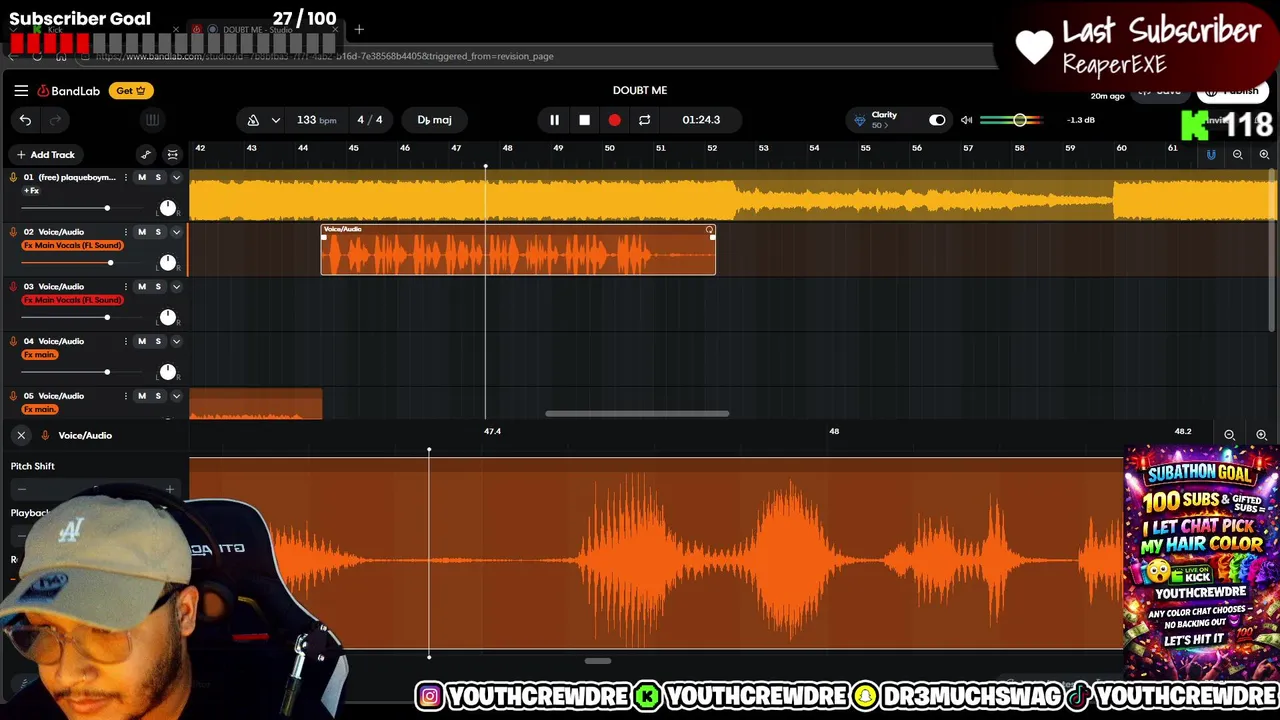Collapse all tracks height icon
Screen dimensions: 1280x720
coord(172,155)
